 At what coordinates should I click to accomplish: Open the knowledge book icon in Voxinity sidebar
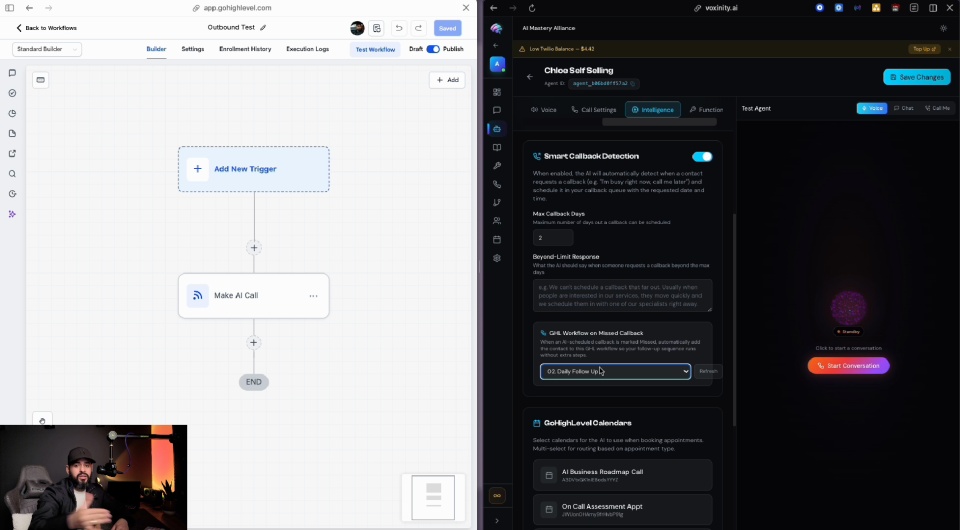497,147
